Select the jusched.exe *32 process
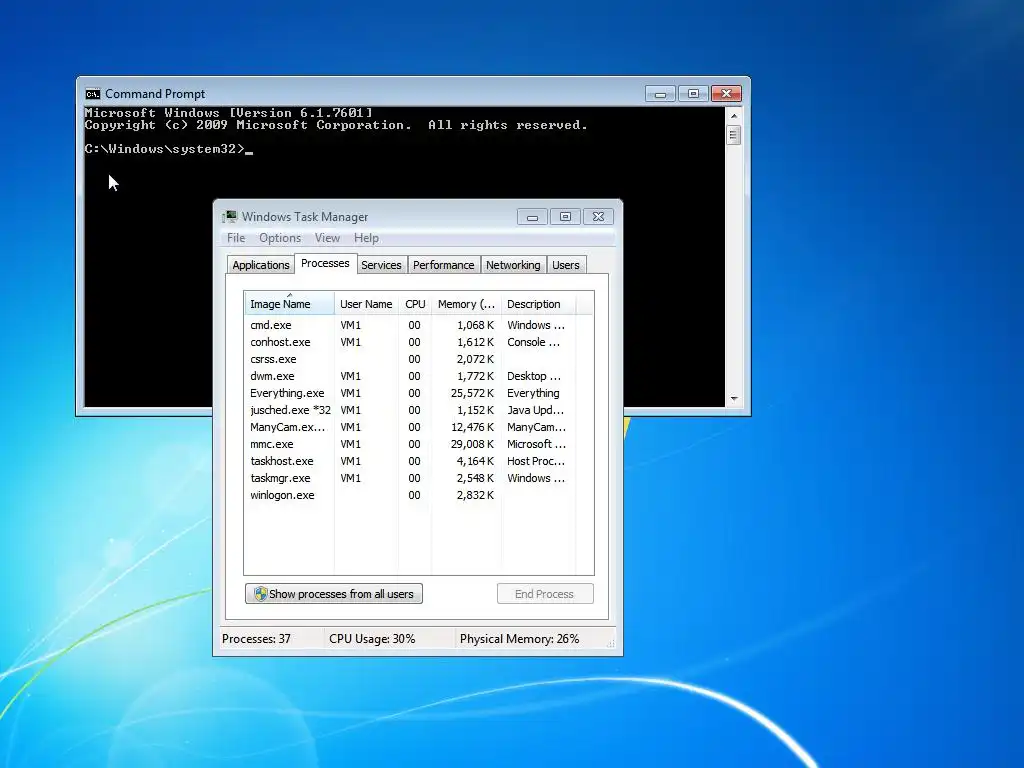Viewport: 1024px width, 768px height. click(x=419, y=410)
